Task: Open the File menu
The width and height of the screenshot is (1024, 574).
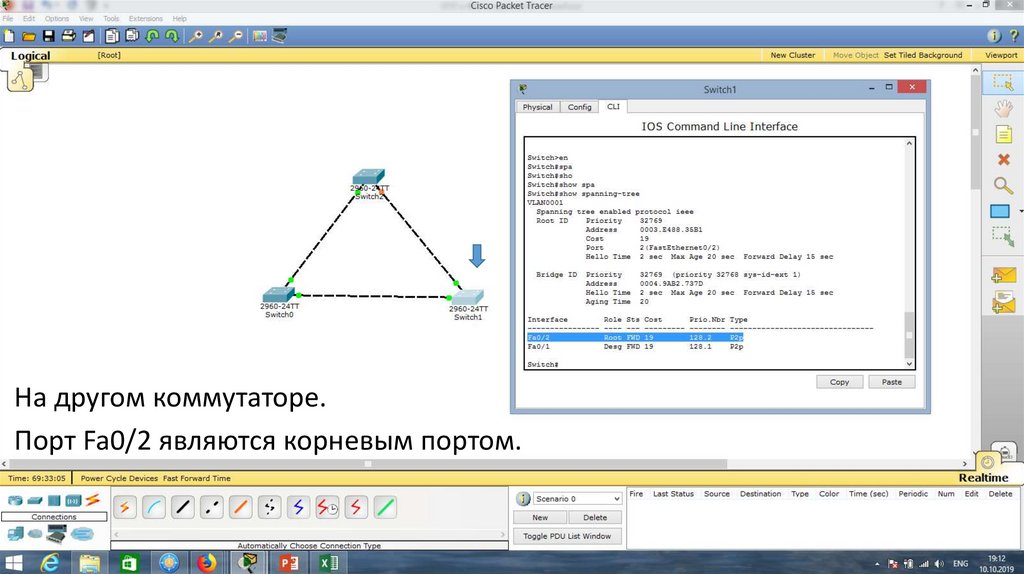Action: (8, 19)
